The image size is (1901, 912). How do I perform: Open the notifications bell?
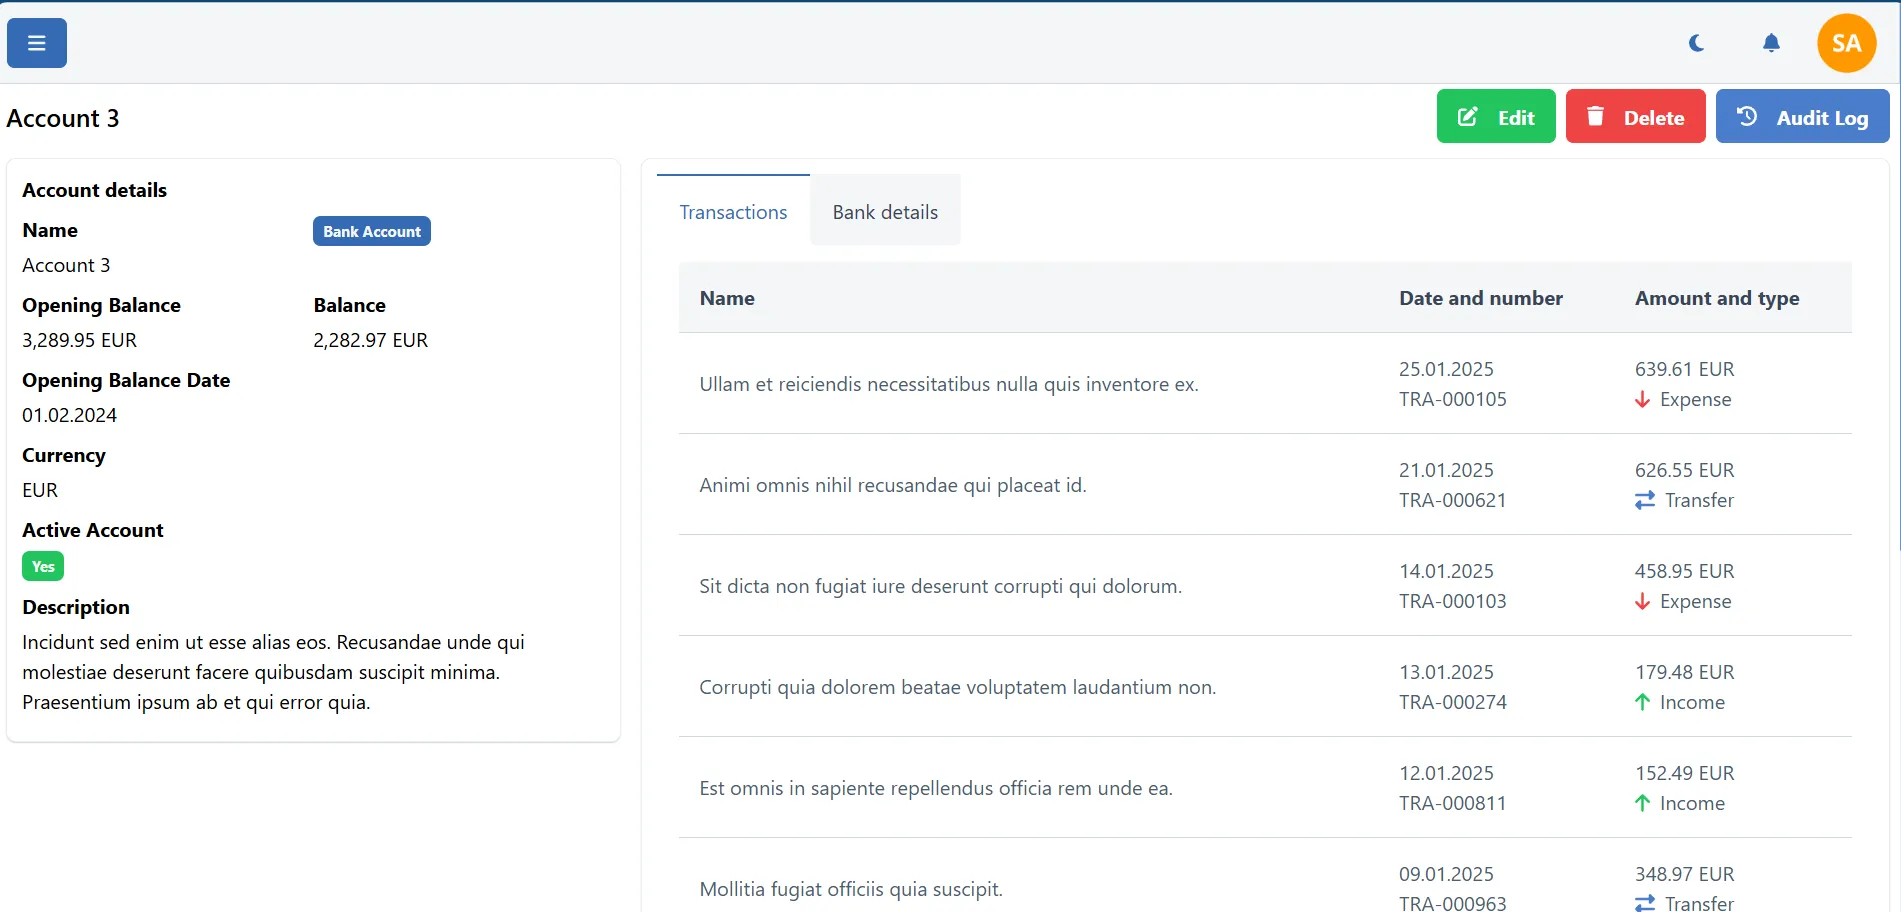tap(1770, 43)
